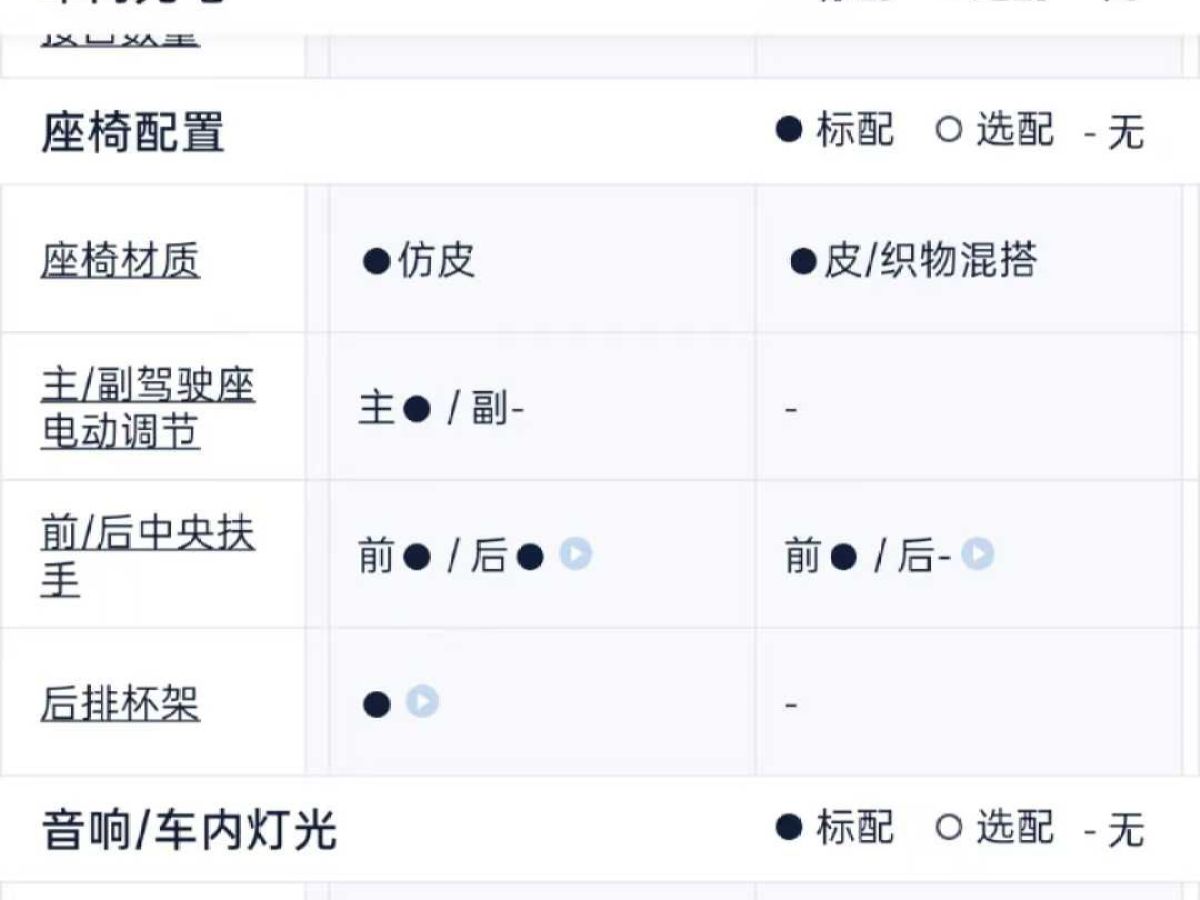Tap the hollow 选配 circle in 音响/车内灯光 header
The width and height of the screenshot is (1200, 900).
pos(949,827)
